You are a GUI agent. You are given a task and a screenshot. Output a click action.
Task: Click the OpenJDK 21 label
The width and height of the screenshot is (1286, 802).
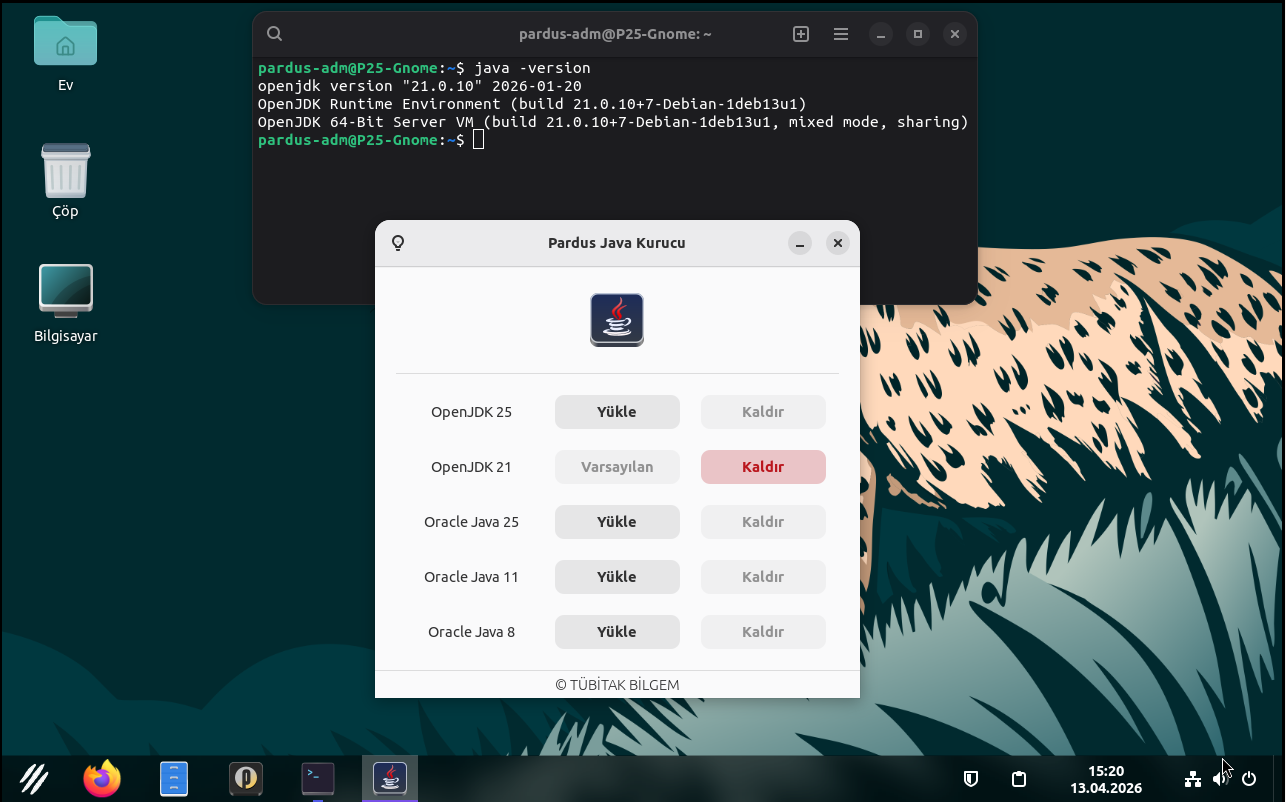(471, 467)
